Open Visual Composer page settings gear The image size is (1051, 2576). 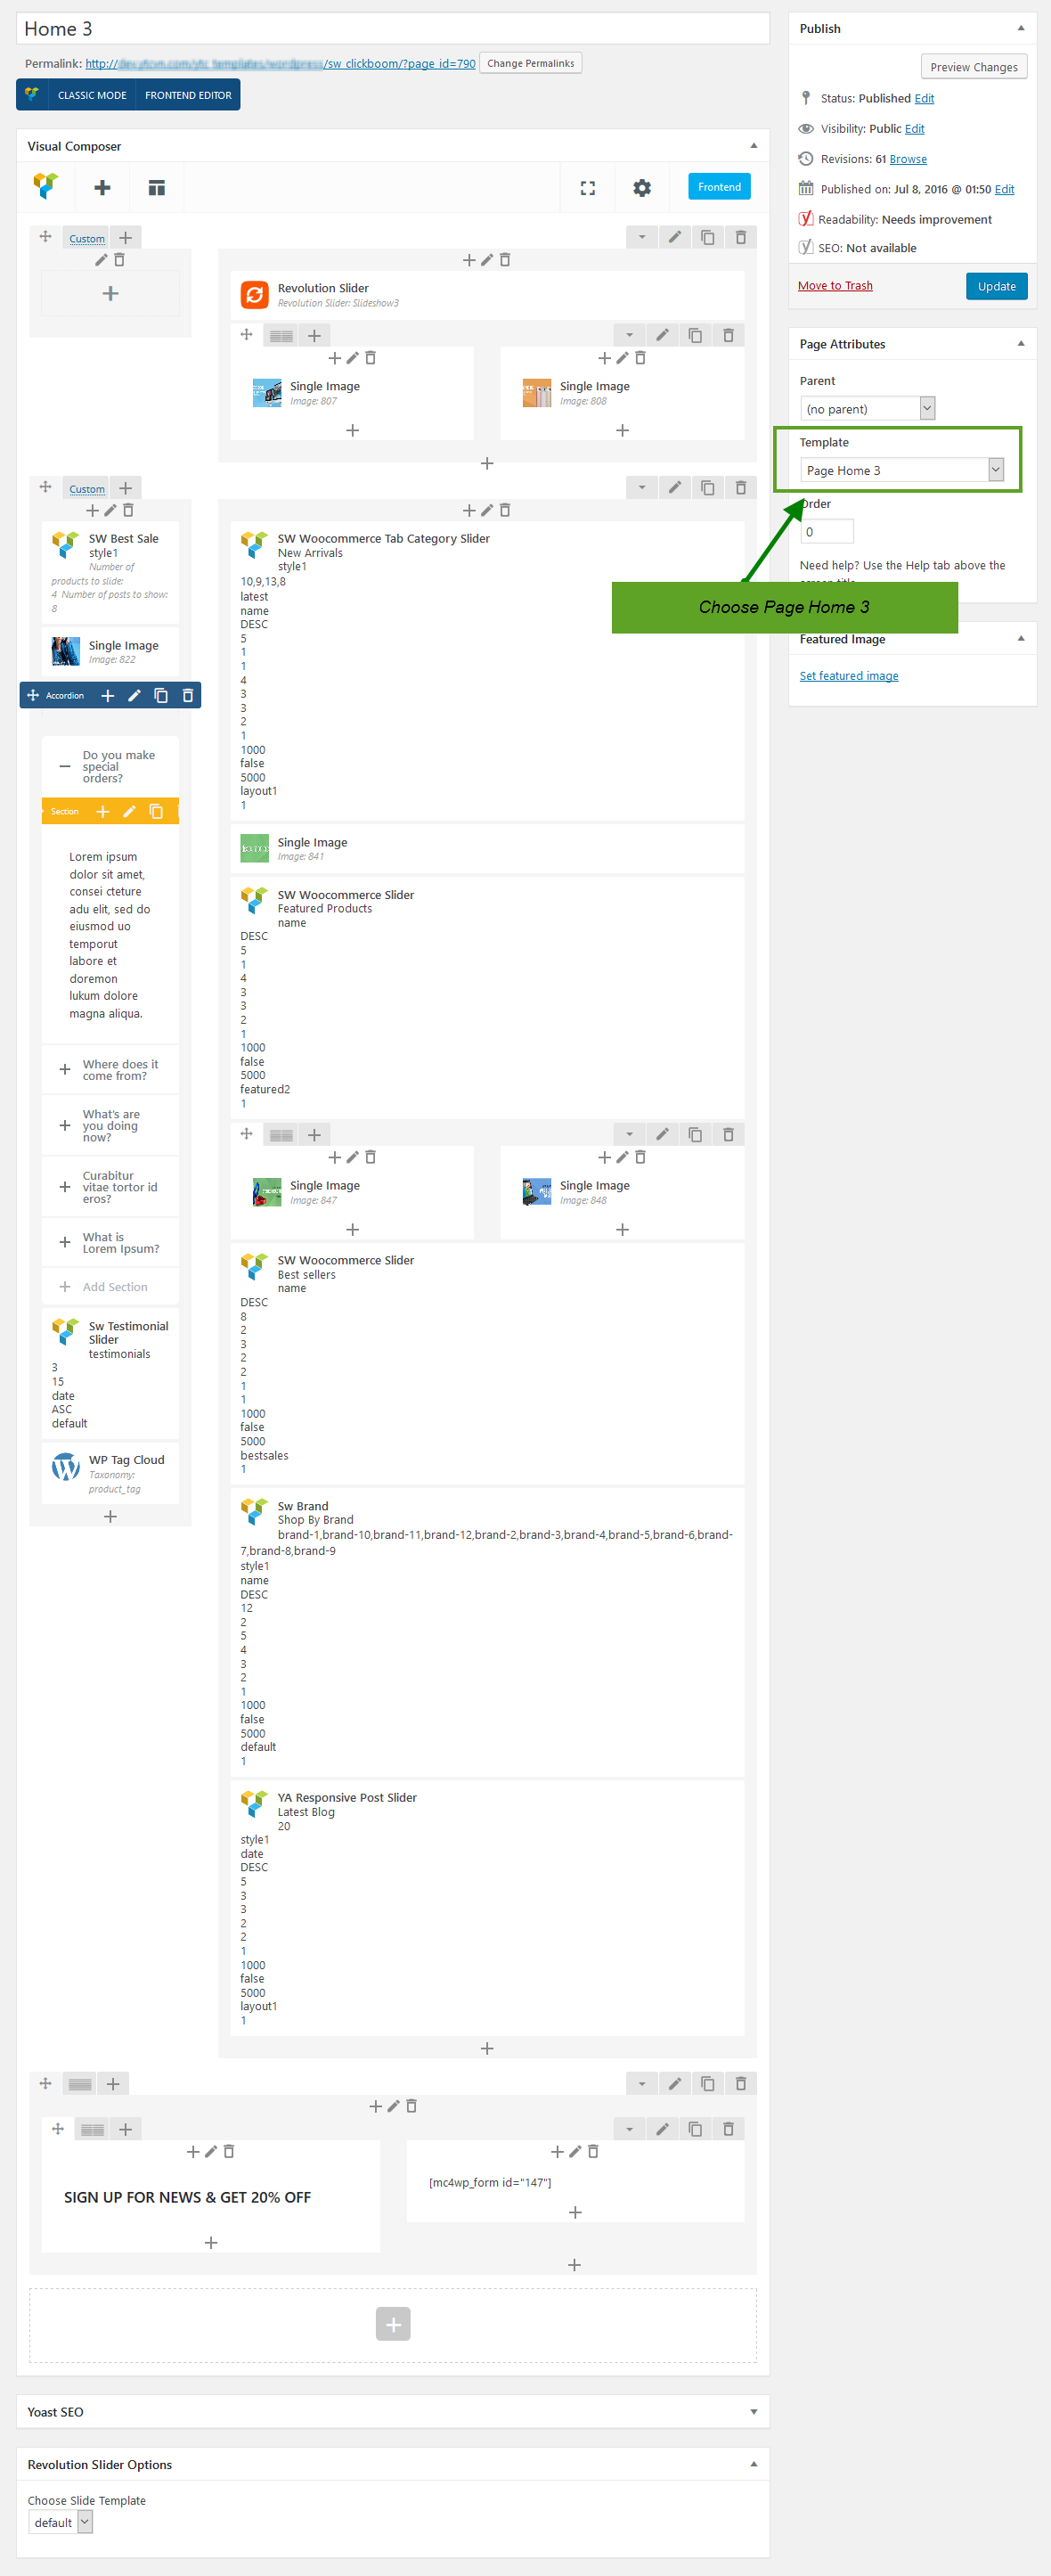[642, 187]
